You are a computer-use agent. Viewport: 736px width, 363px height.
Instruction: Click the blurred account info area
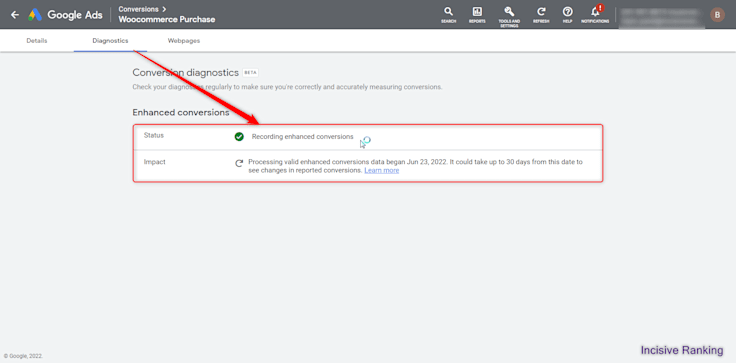(x=662, y=17)
